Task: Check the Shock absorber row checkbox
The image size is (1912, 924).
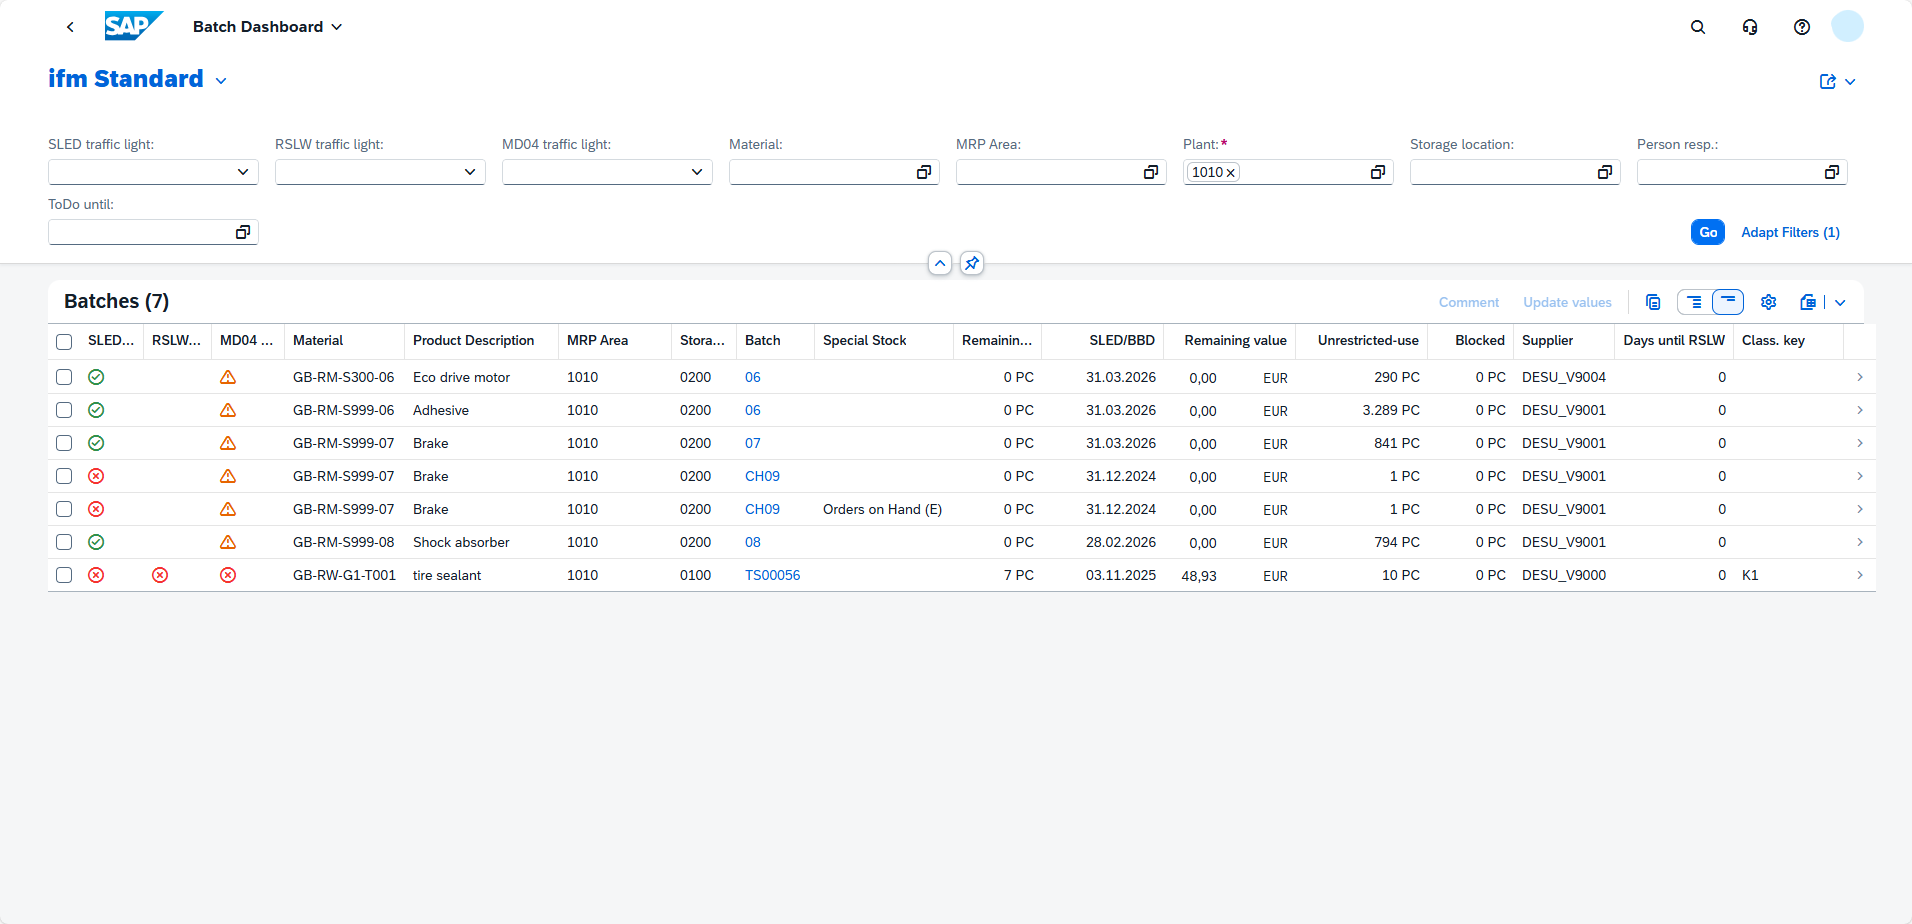Action: [x=64, y=542]
